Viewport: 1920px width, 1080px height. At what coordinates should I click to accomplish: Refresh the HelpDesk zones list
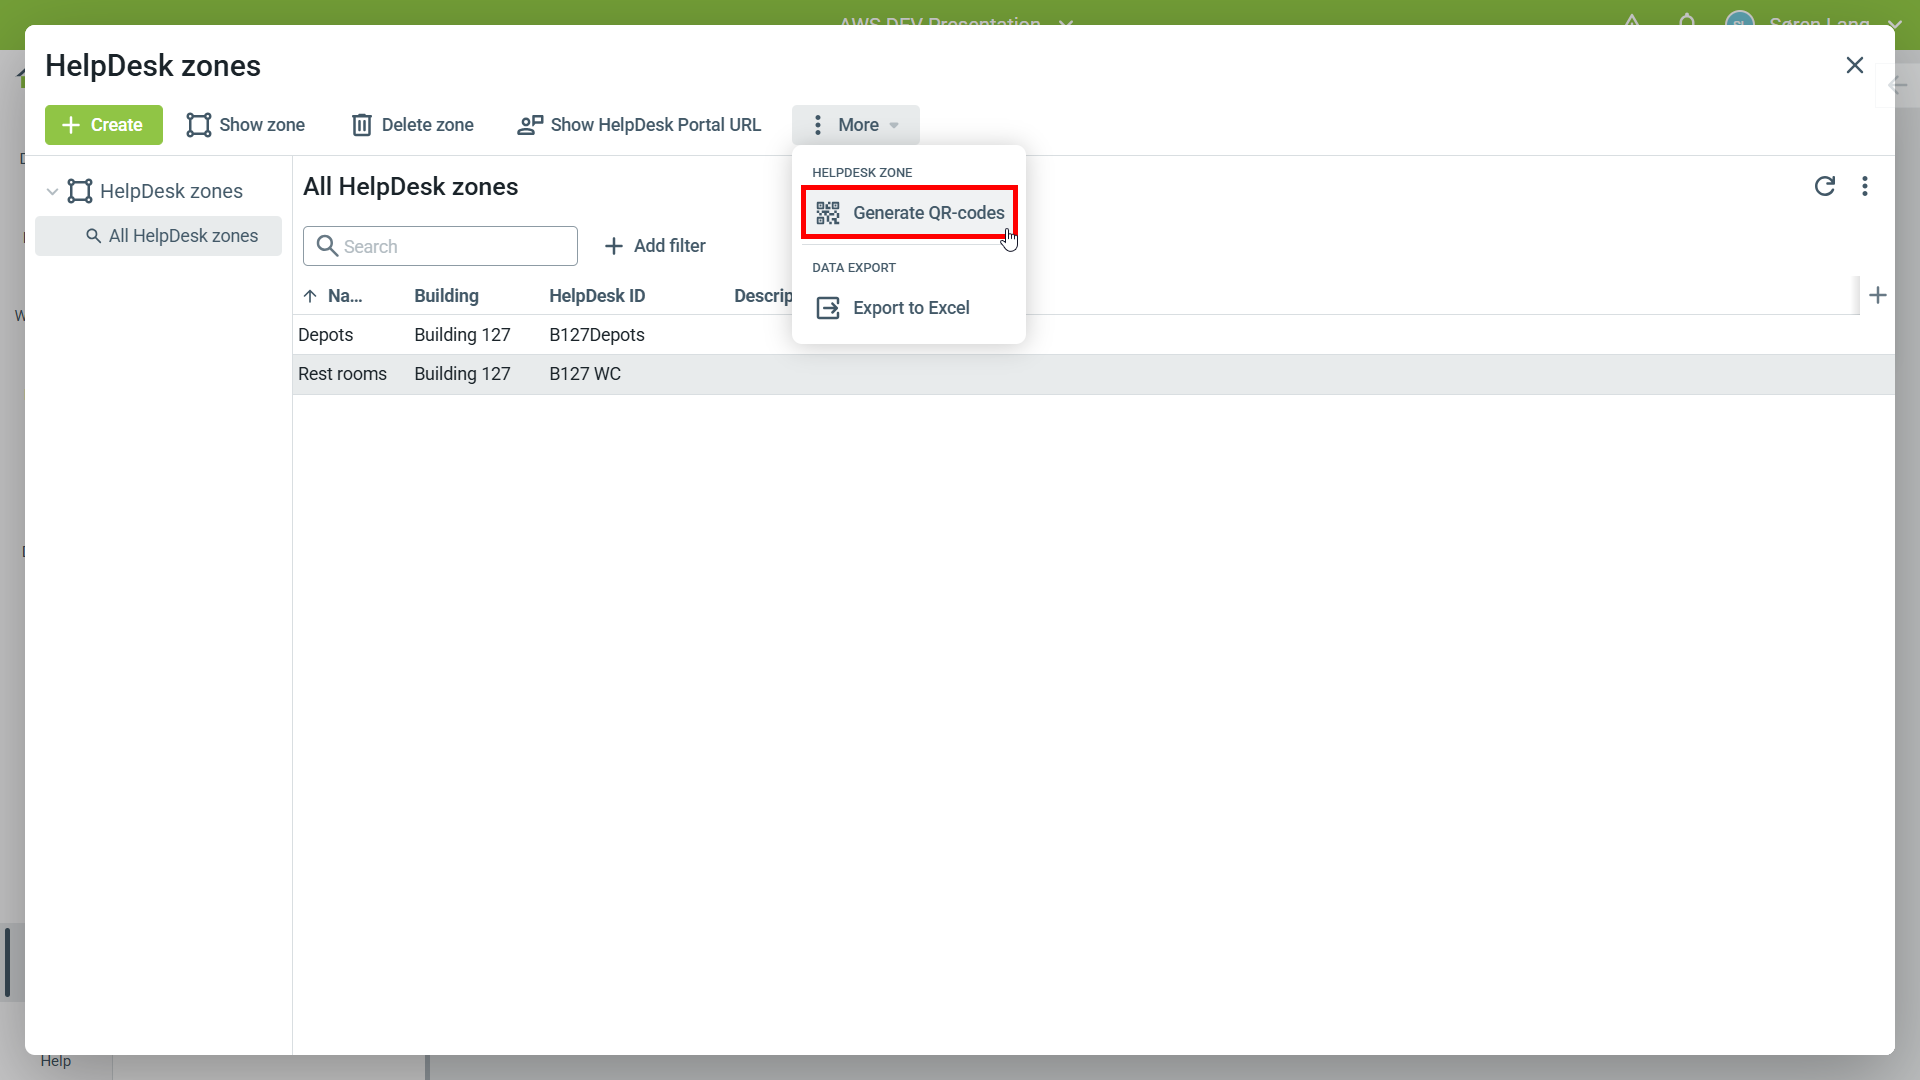[x=1824, y=186]
